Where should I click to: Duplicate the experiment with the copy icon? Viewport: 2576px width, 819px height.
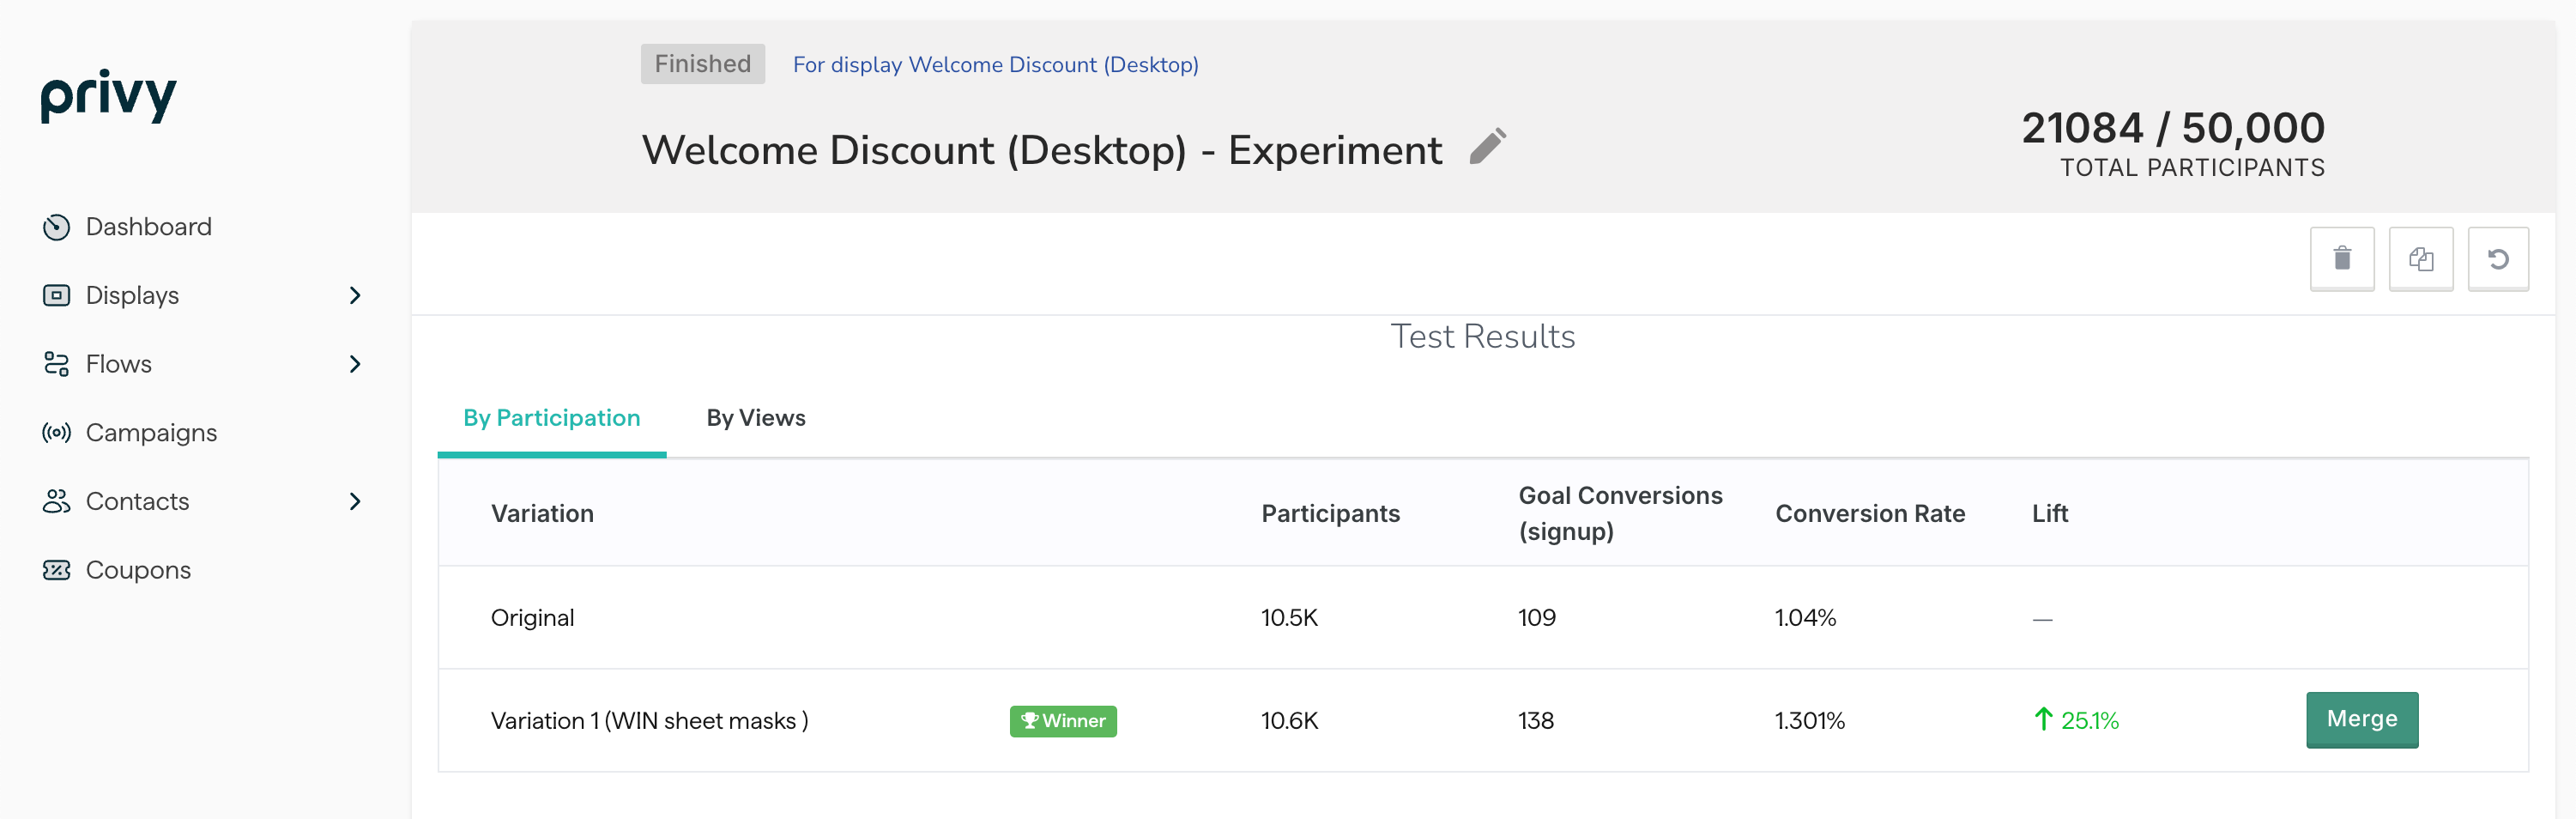(2420, 259)
